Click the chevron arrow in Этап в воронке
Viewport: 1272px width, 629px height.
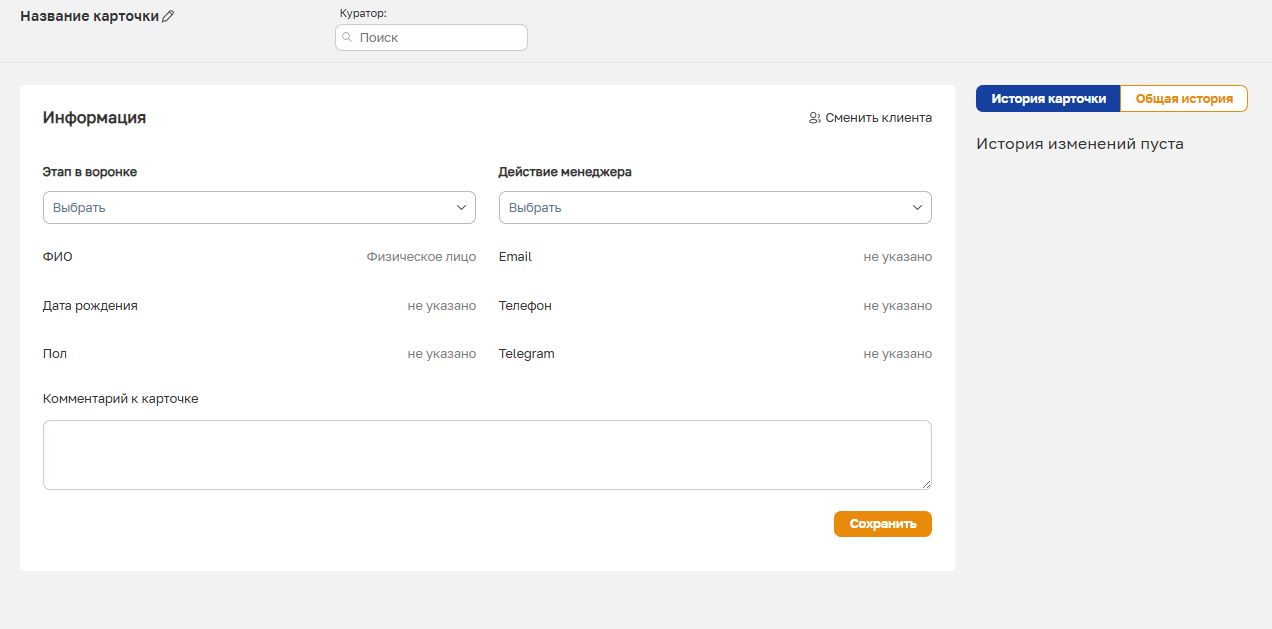[x=462, y=208]
